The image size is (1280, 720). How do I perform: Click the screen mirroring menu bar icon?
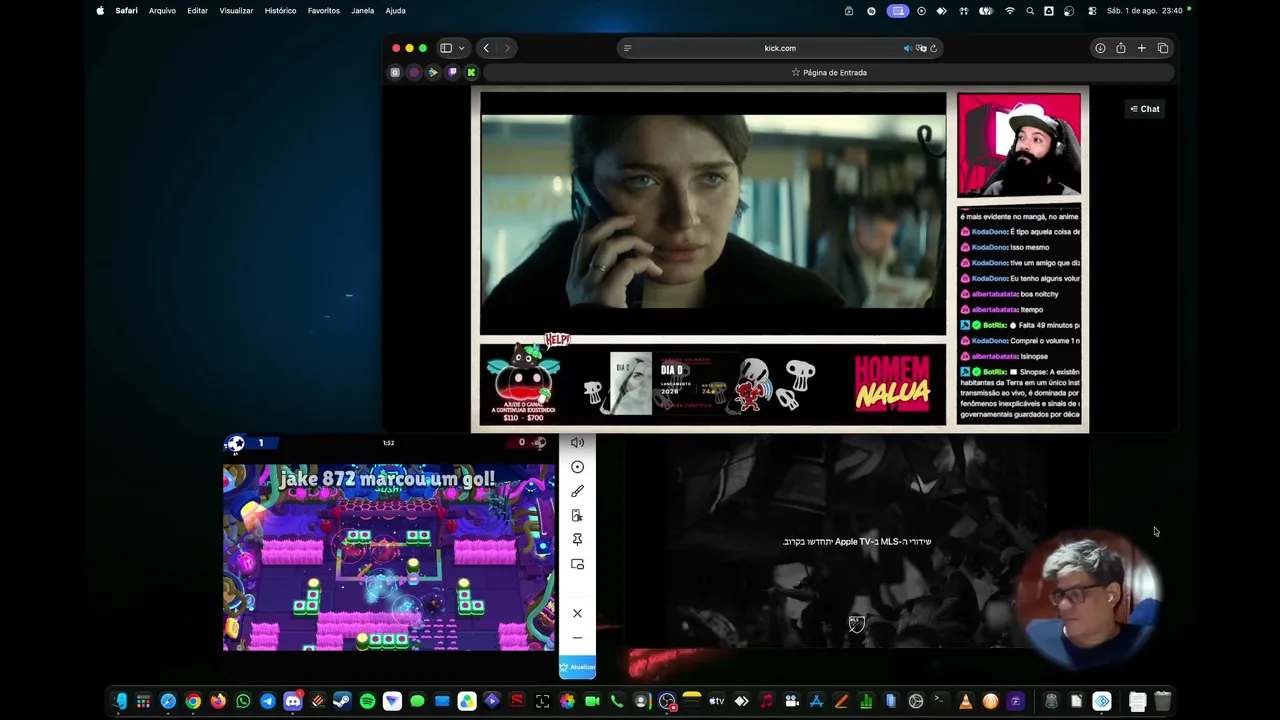click(898, 11)
